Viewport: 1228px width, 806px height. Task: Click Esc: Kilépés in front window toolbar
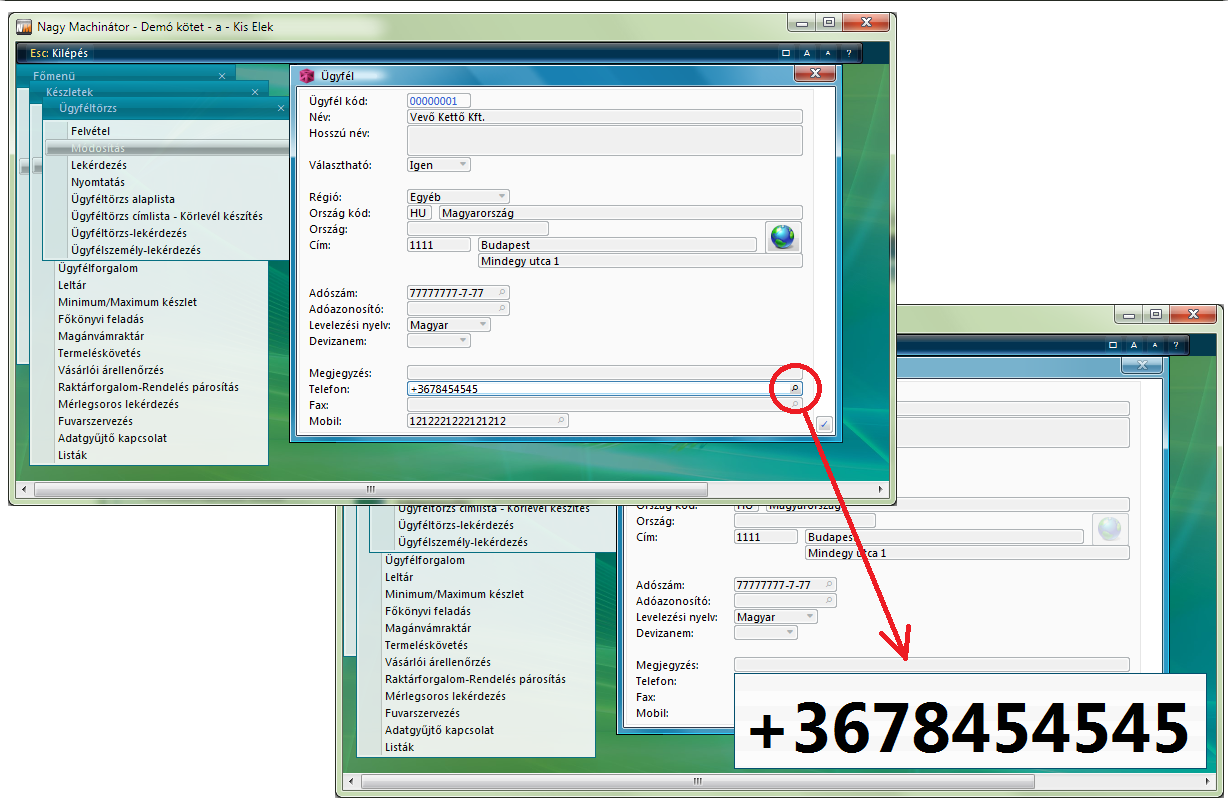59,53
